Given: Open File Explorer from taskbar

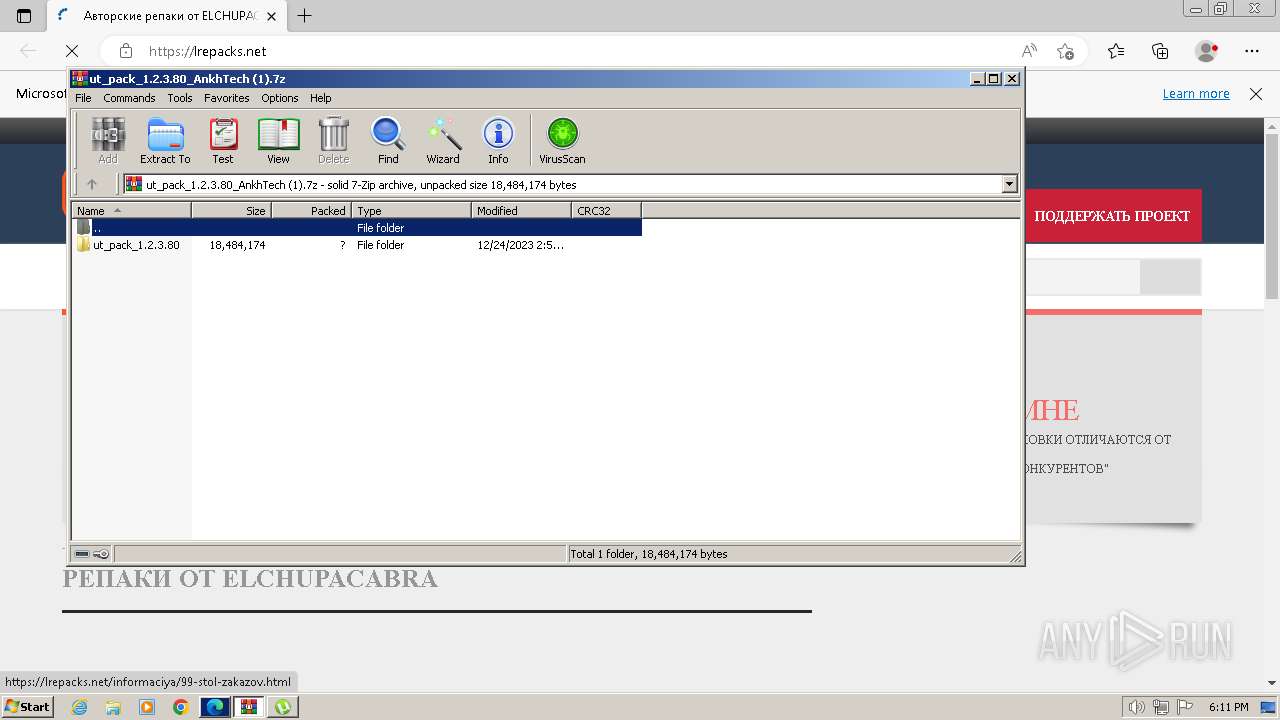Looking at the screenshot, I should [x=113, y=707].
